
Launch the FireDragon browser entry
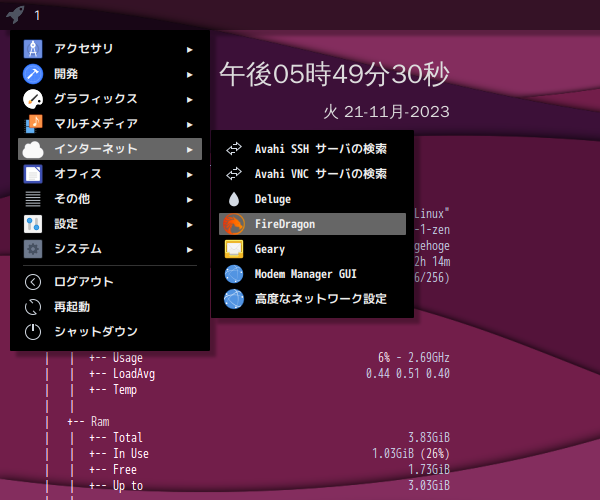click(x=312, y=224)
